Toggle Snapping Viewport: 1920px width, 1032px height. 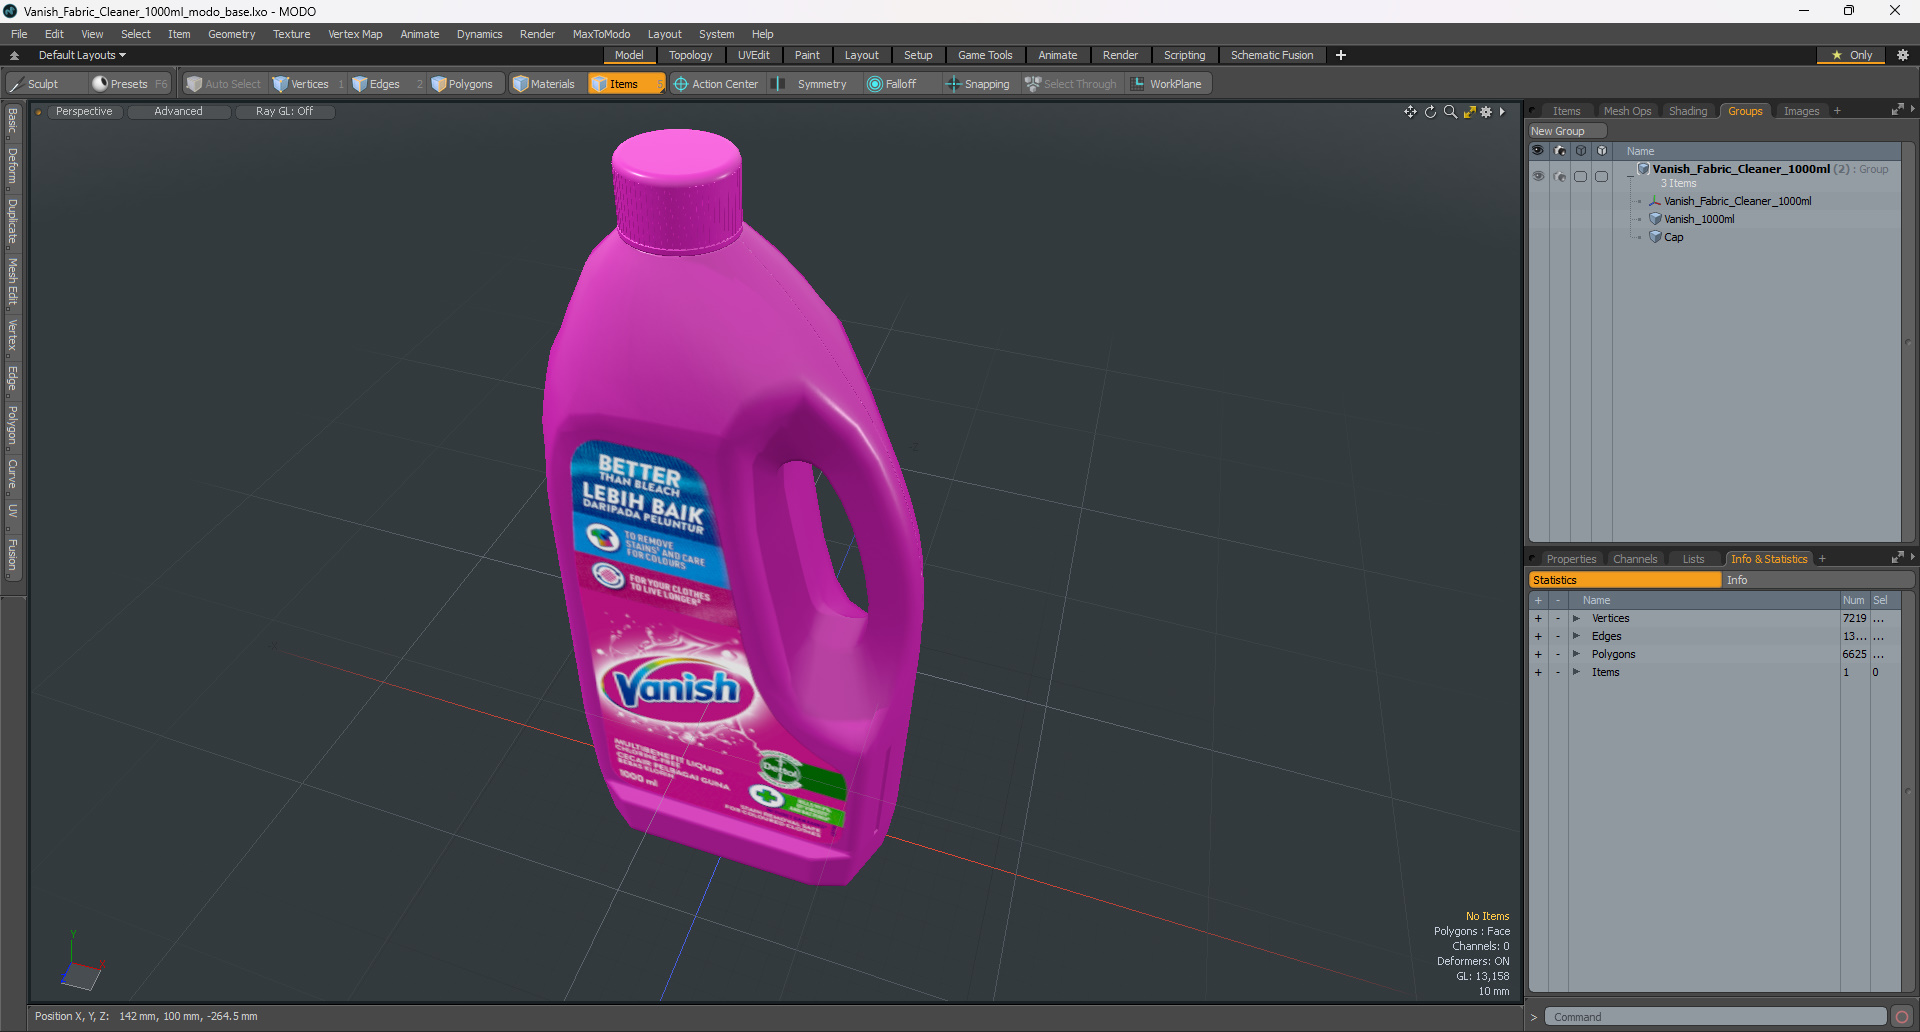[978, 84]
